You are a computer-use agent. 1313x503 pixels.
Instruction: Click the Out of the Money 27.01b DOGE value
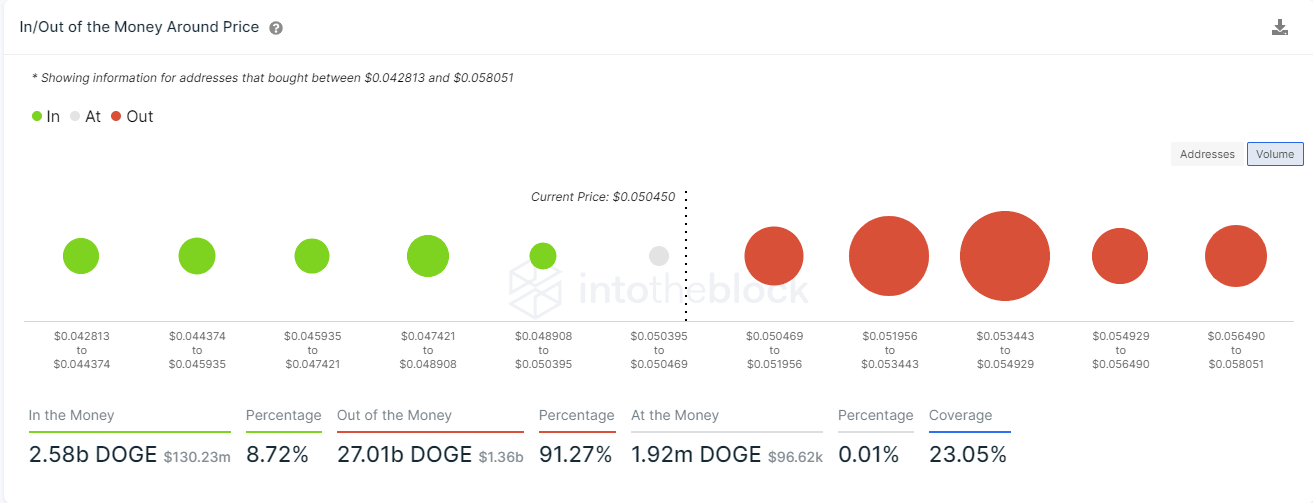coord(404,455)
